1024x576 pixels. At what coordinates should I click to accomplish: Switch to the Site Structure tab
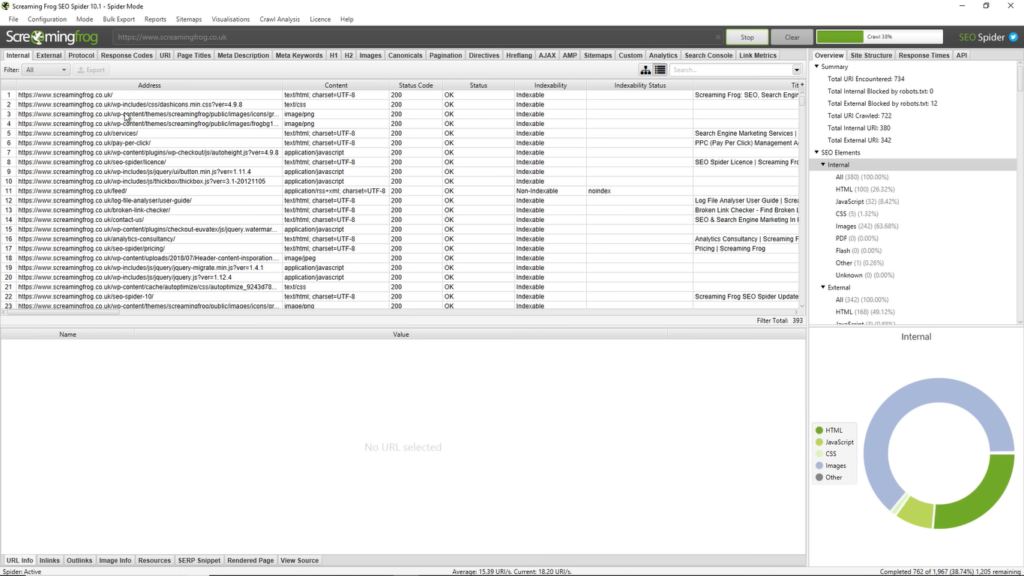click(871, 56)
